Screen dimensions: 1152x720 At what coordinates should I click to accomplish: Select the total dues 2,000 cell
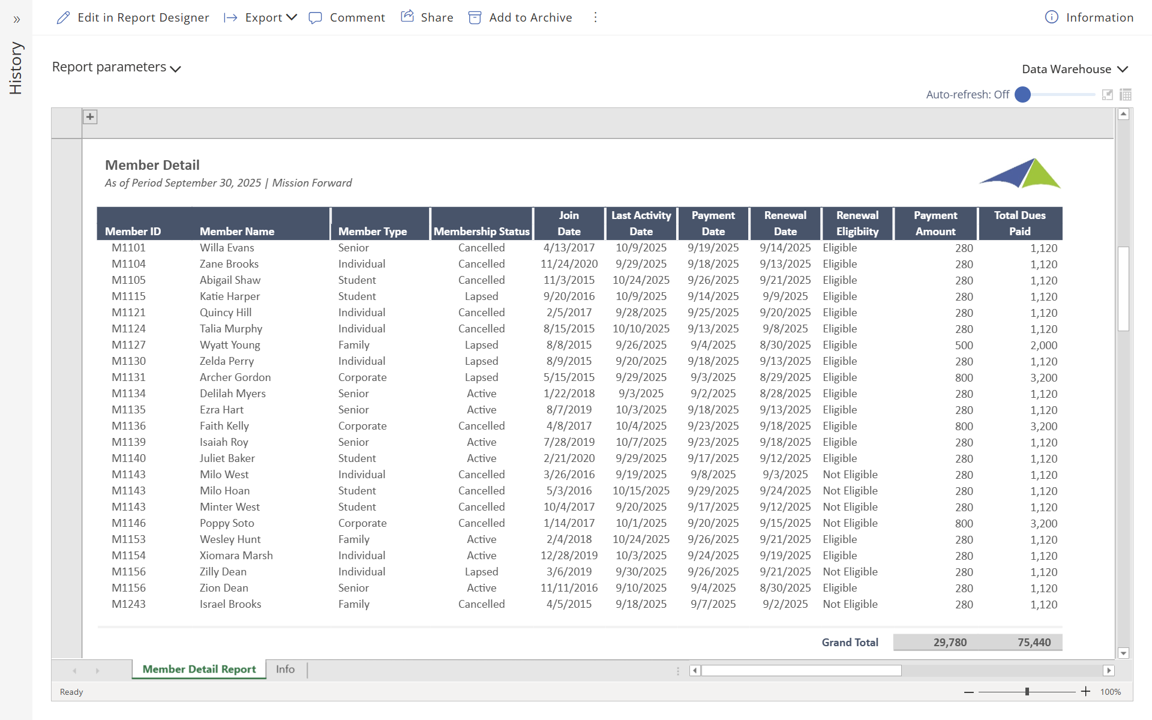coord(1043,345)
